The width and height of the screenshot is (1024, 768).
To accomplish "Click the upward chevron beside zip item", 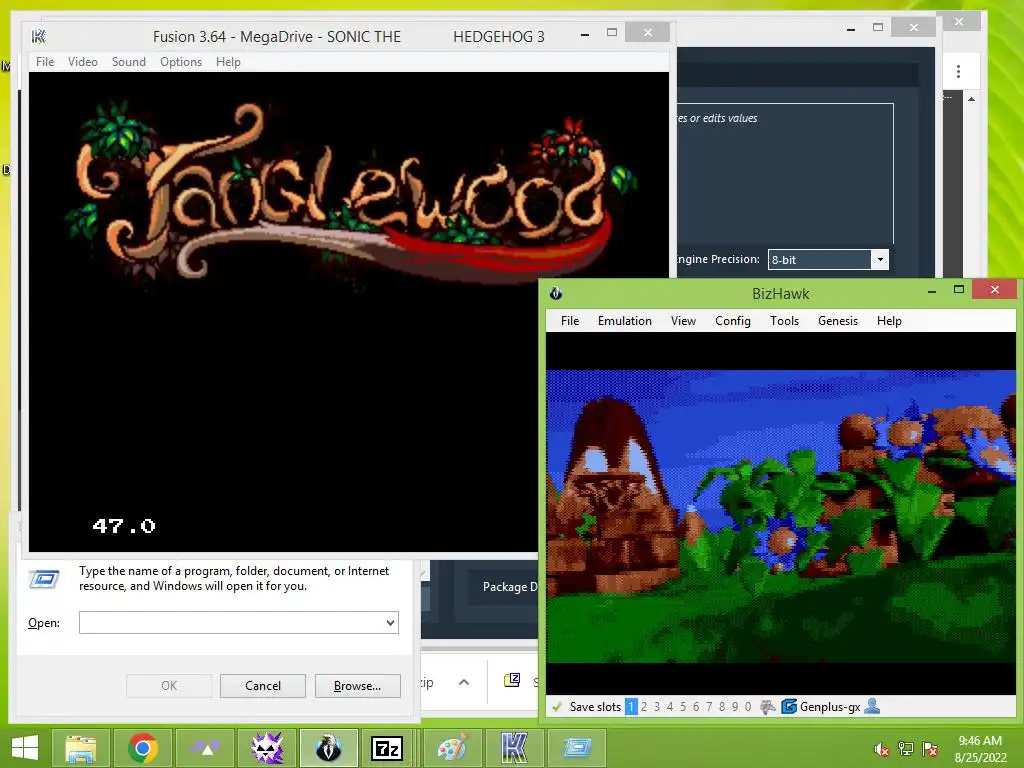I will tap(464, 682).
